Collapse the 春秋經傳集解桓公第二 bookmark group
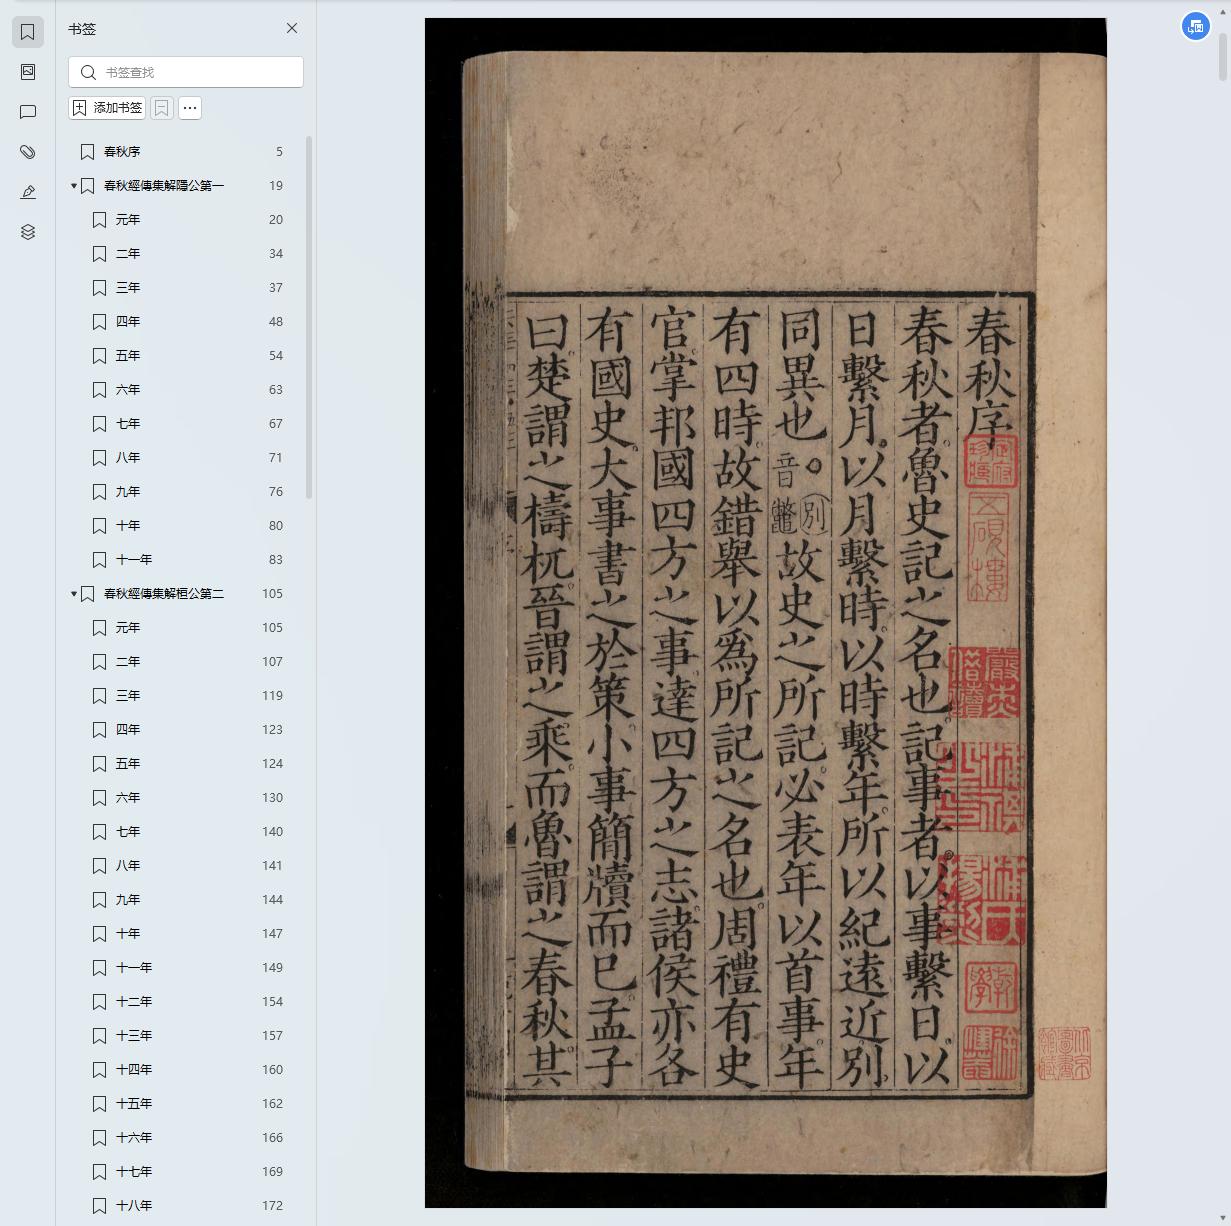This screenshot has width=1231, height=1226. 74,594
